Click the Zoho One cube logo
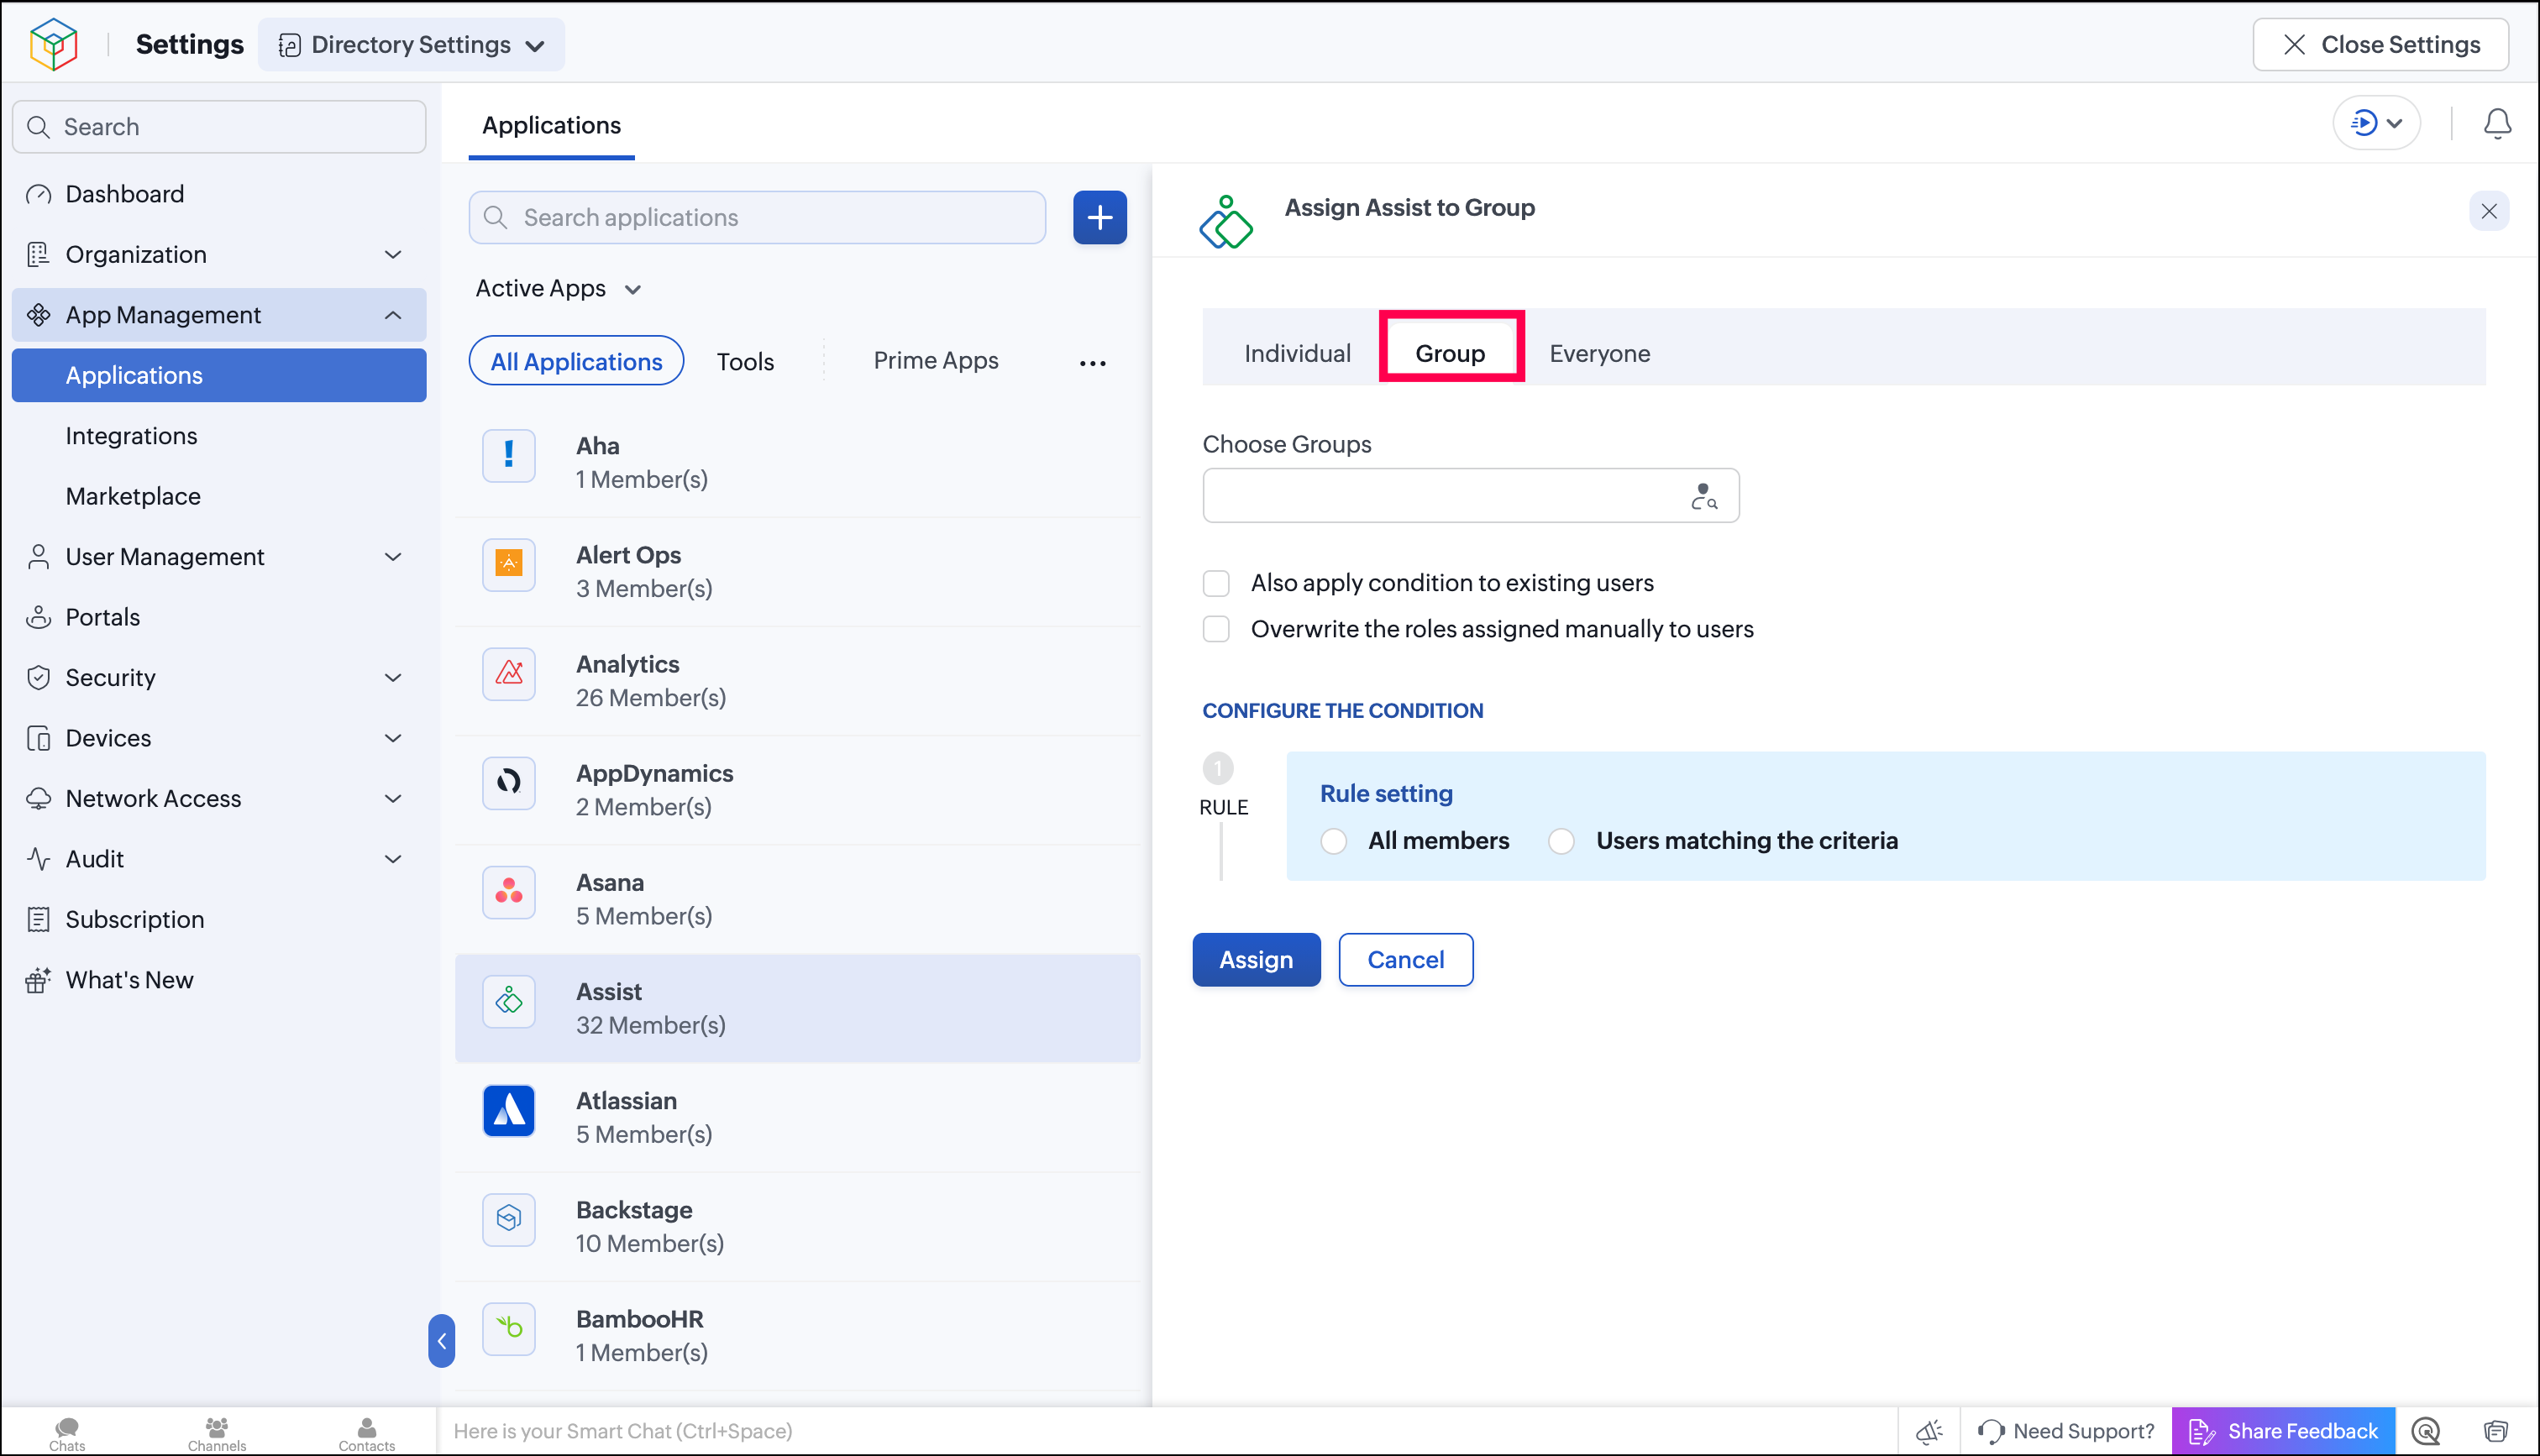The width and height of the screenshot is (2540, 1456). [x=54, y=45]
